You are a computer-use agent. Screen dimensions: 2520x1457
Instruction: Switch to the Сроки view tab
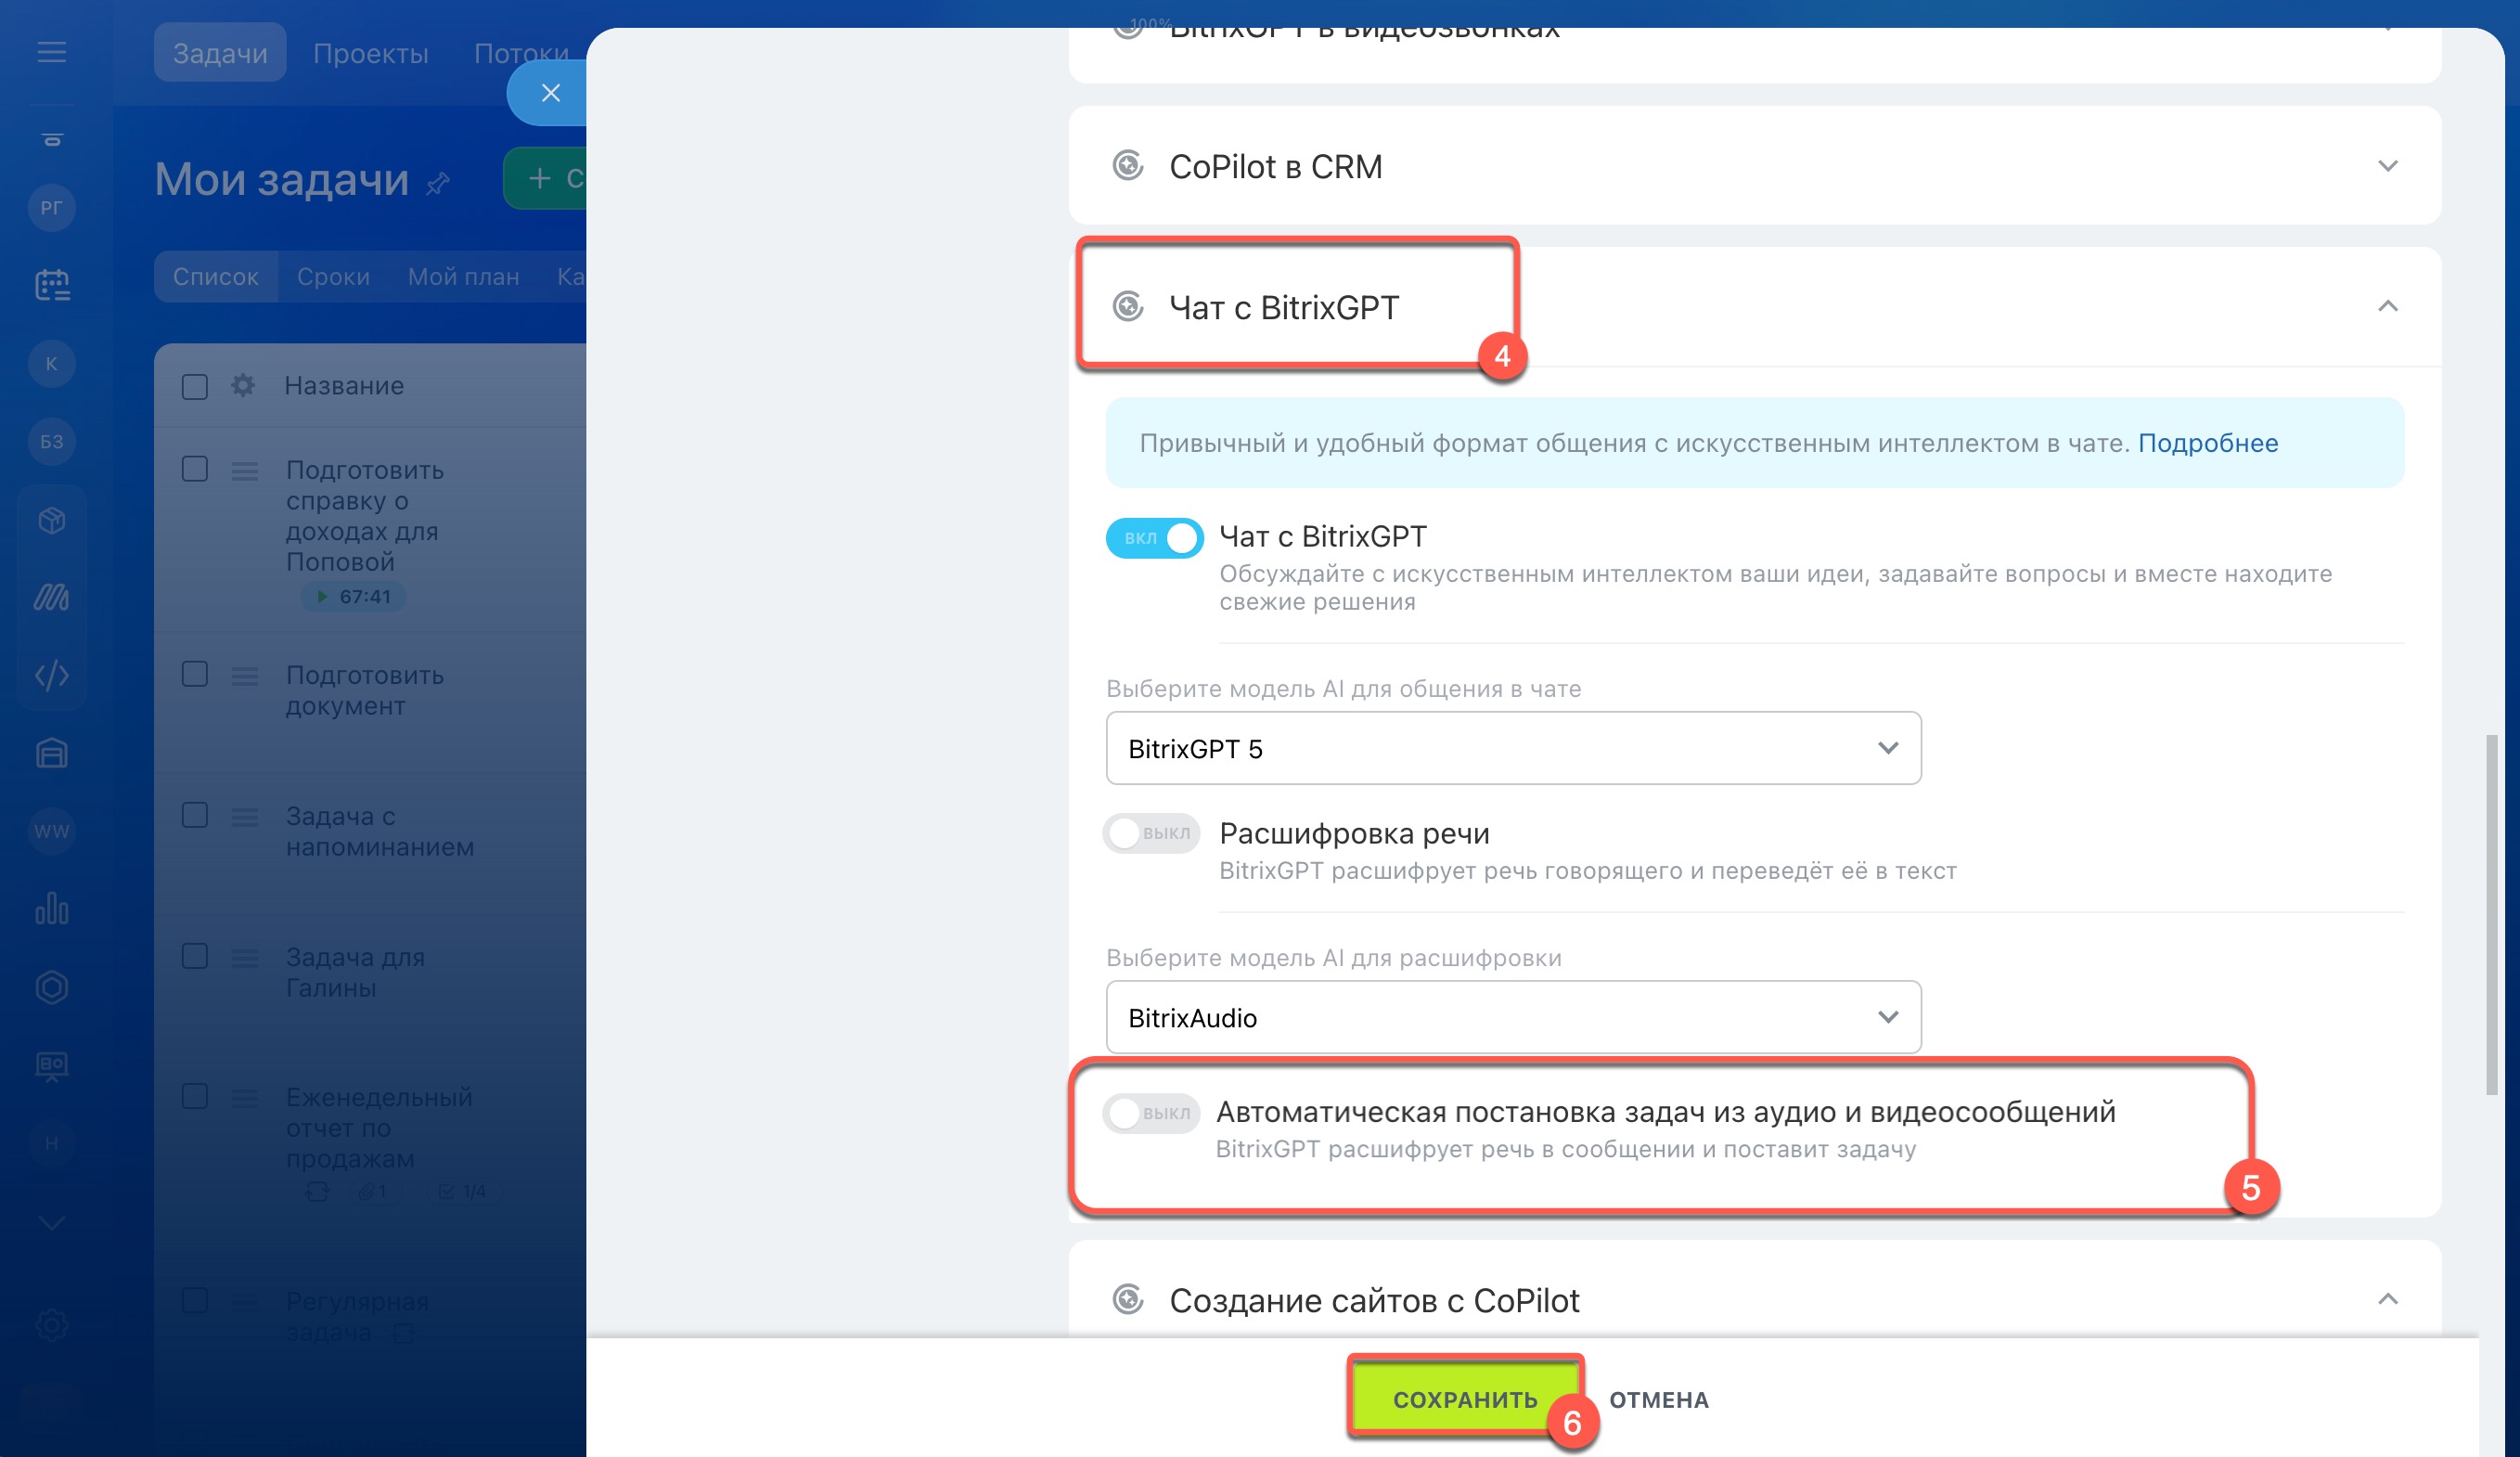[333, 277]
